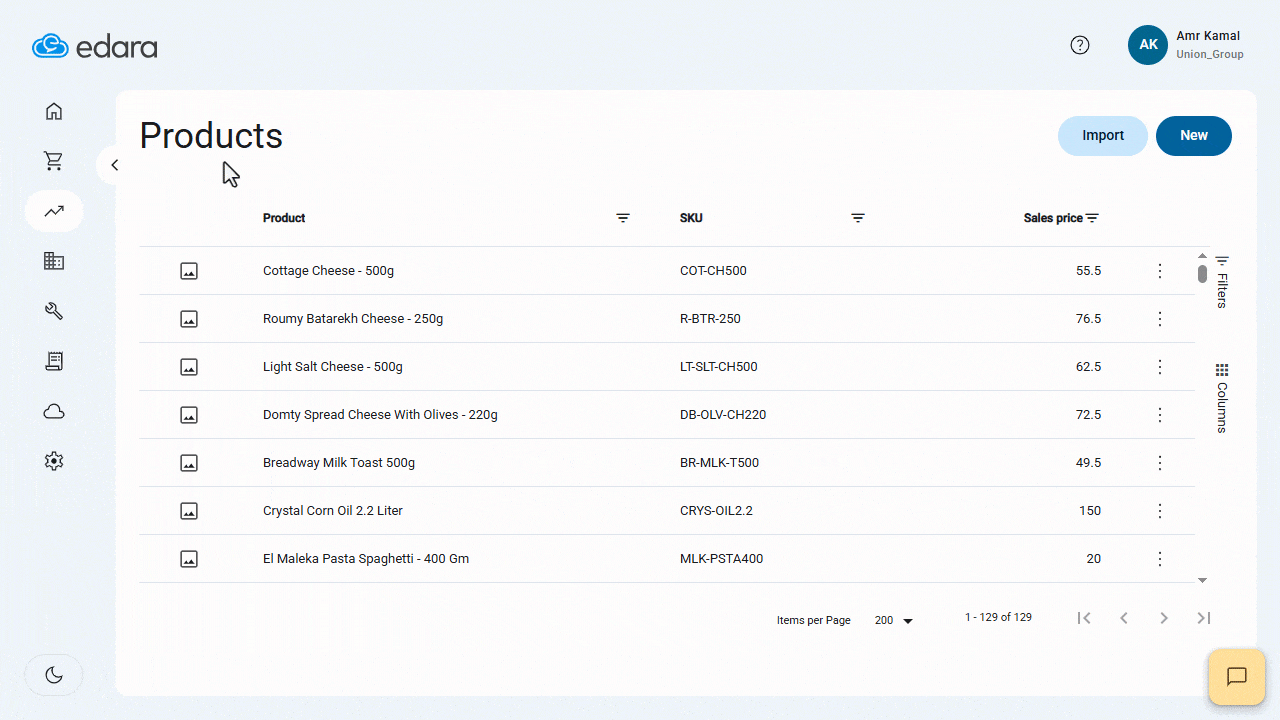Click the scrollbar down arrow

tap(1202, 580)
